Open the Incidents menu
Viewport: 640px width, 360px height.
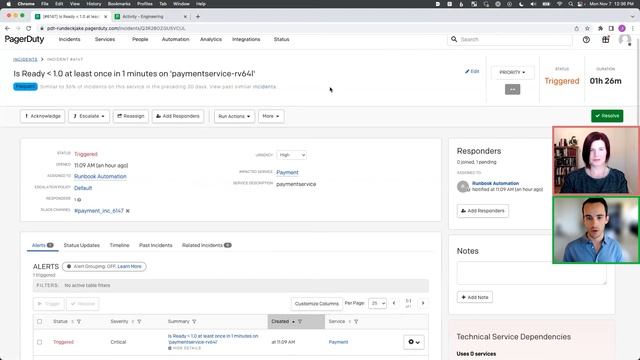(69, 39)
